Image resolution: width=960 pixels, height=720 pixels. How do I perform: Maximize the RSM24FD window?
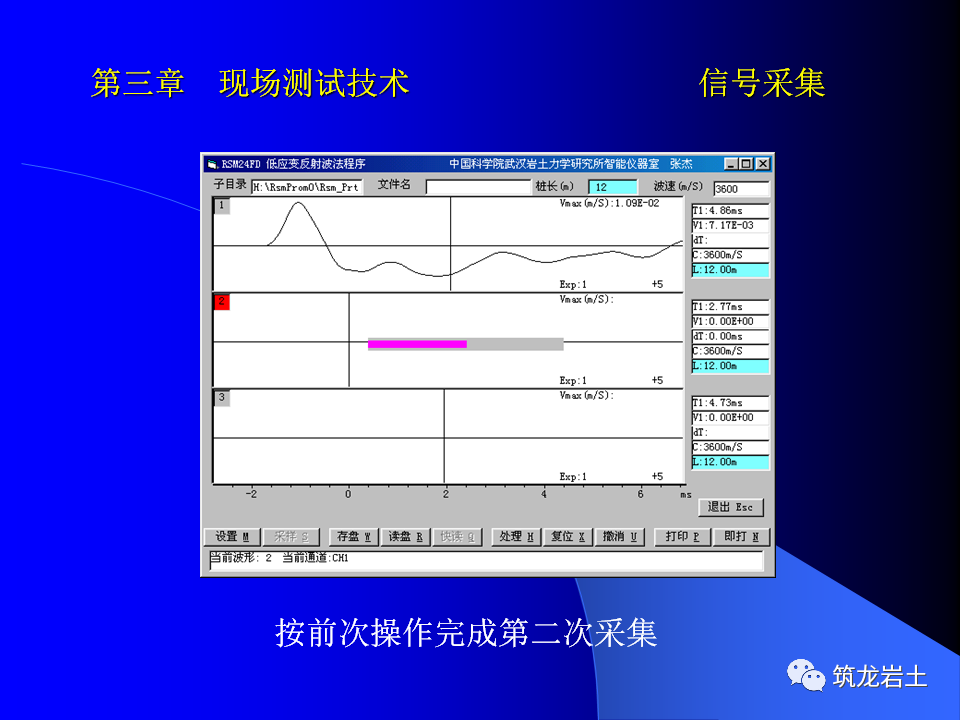746,164
